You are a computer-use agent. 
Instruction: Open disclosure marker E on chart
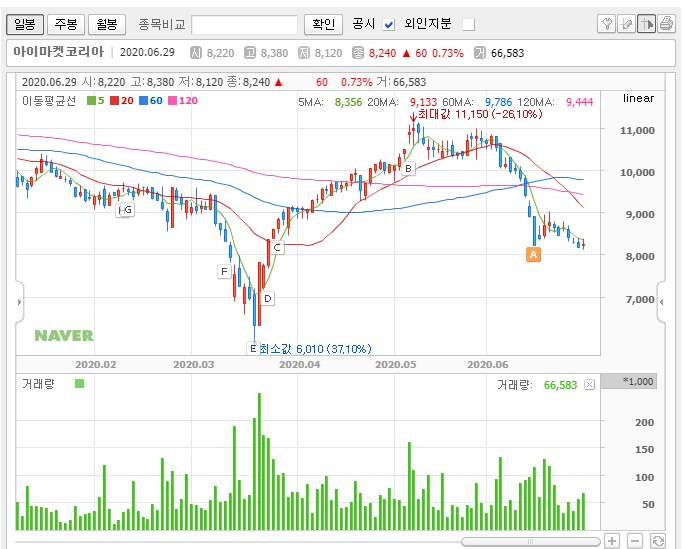click(x=253, y=349)
